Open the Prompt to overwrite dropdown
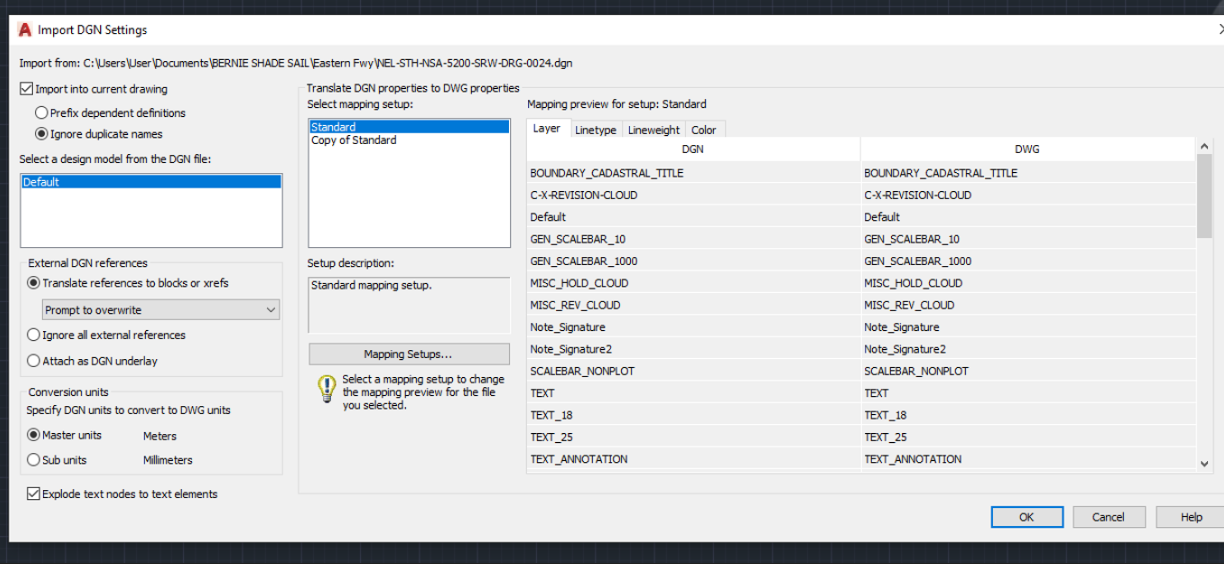Screen dimensions: 1224x564 click(x=161, y=310)
